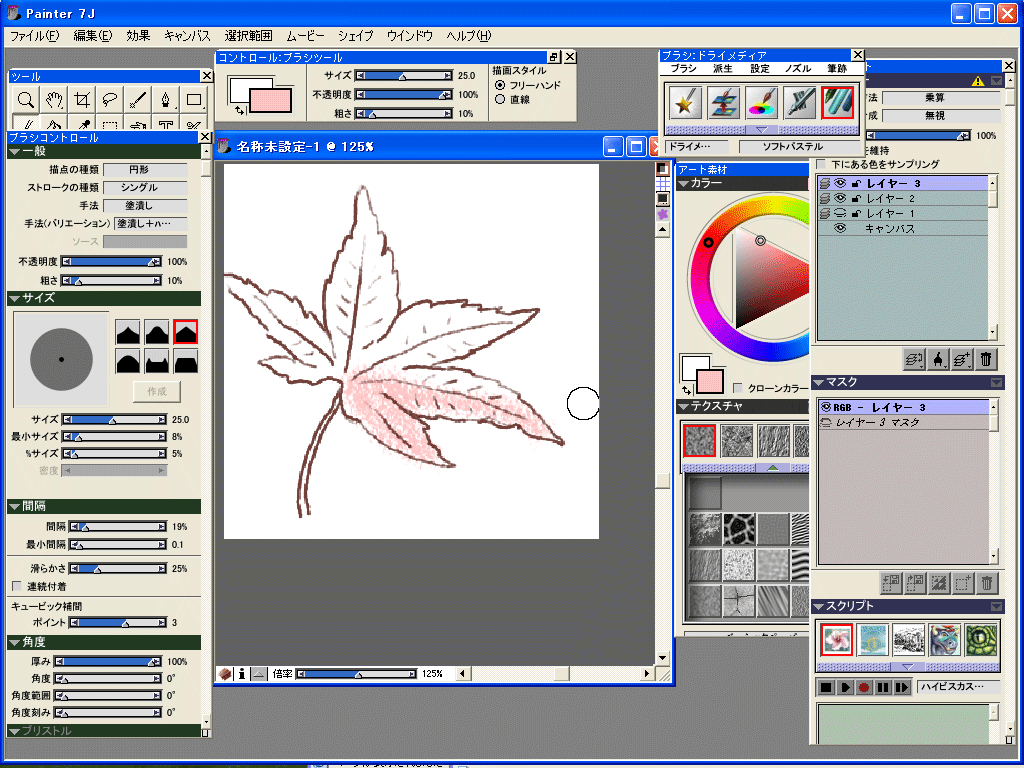Screen dimensions: 1024x768
Task: Collapse the サイズ section in brush controls
Action: 15,298
